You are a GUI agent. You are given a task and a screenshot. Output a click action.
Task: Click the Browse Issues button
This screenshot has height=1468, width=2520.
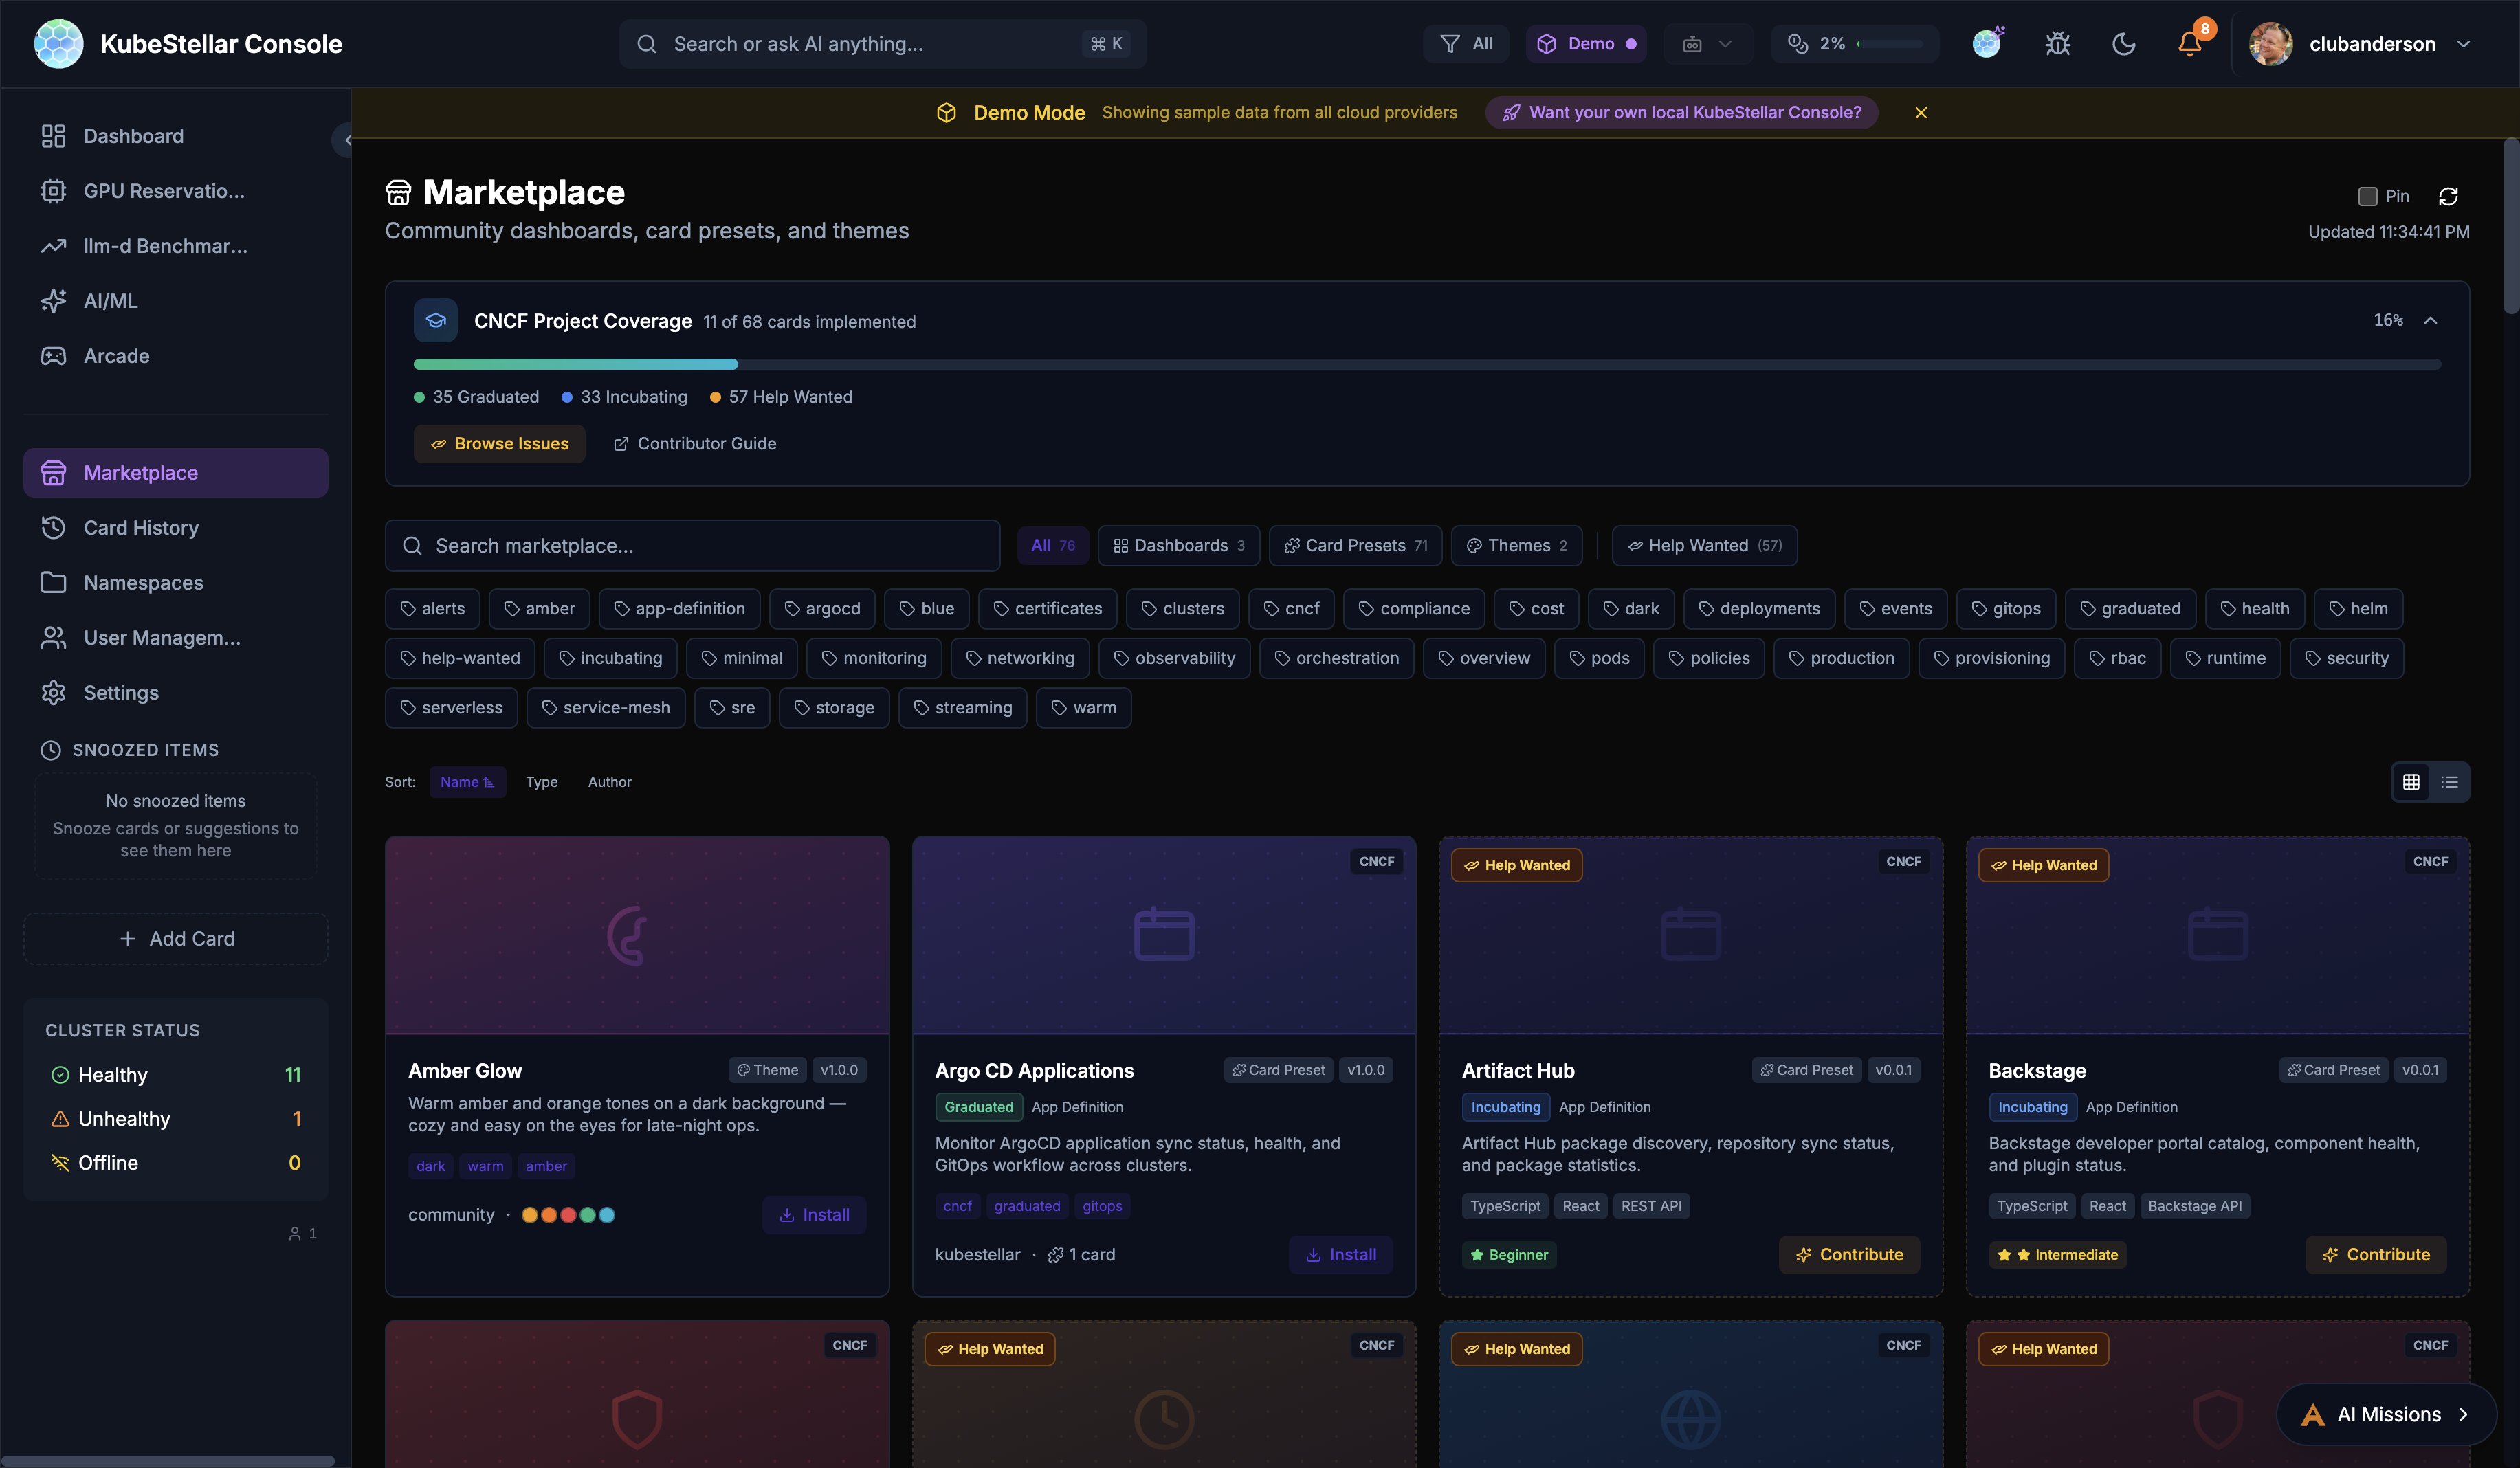[499, 443]
